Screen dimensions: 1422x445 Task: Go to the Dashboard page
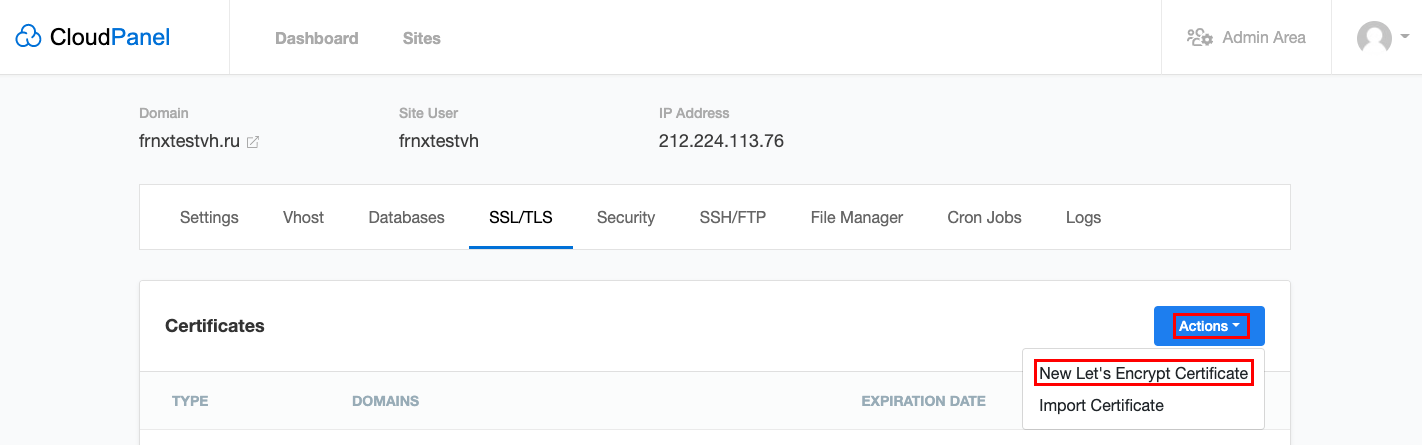(x=316, y=38)
